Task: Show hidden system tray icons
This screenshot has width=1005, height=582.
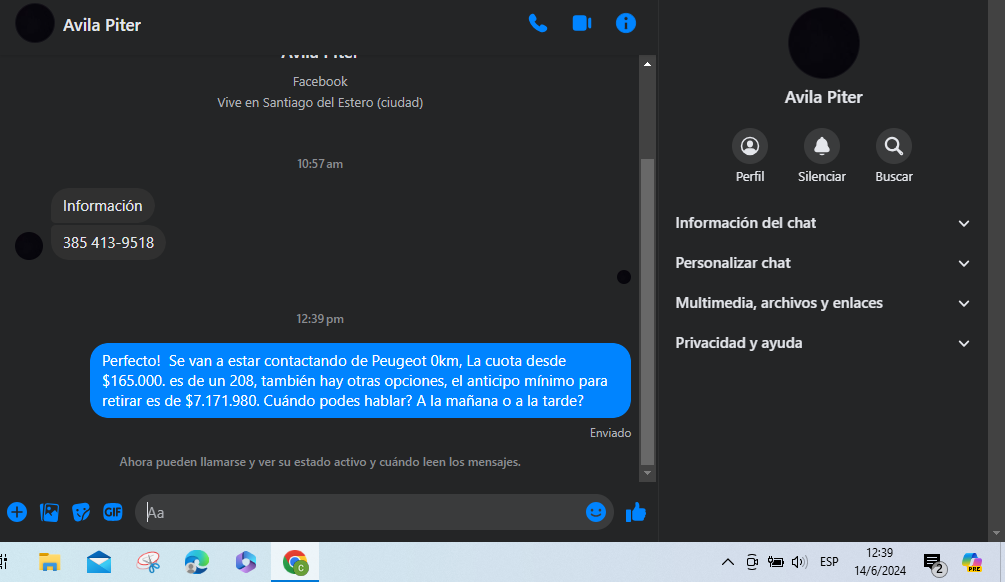Action: 727,562
